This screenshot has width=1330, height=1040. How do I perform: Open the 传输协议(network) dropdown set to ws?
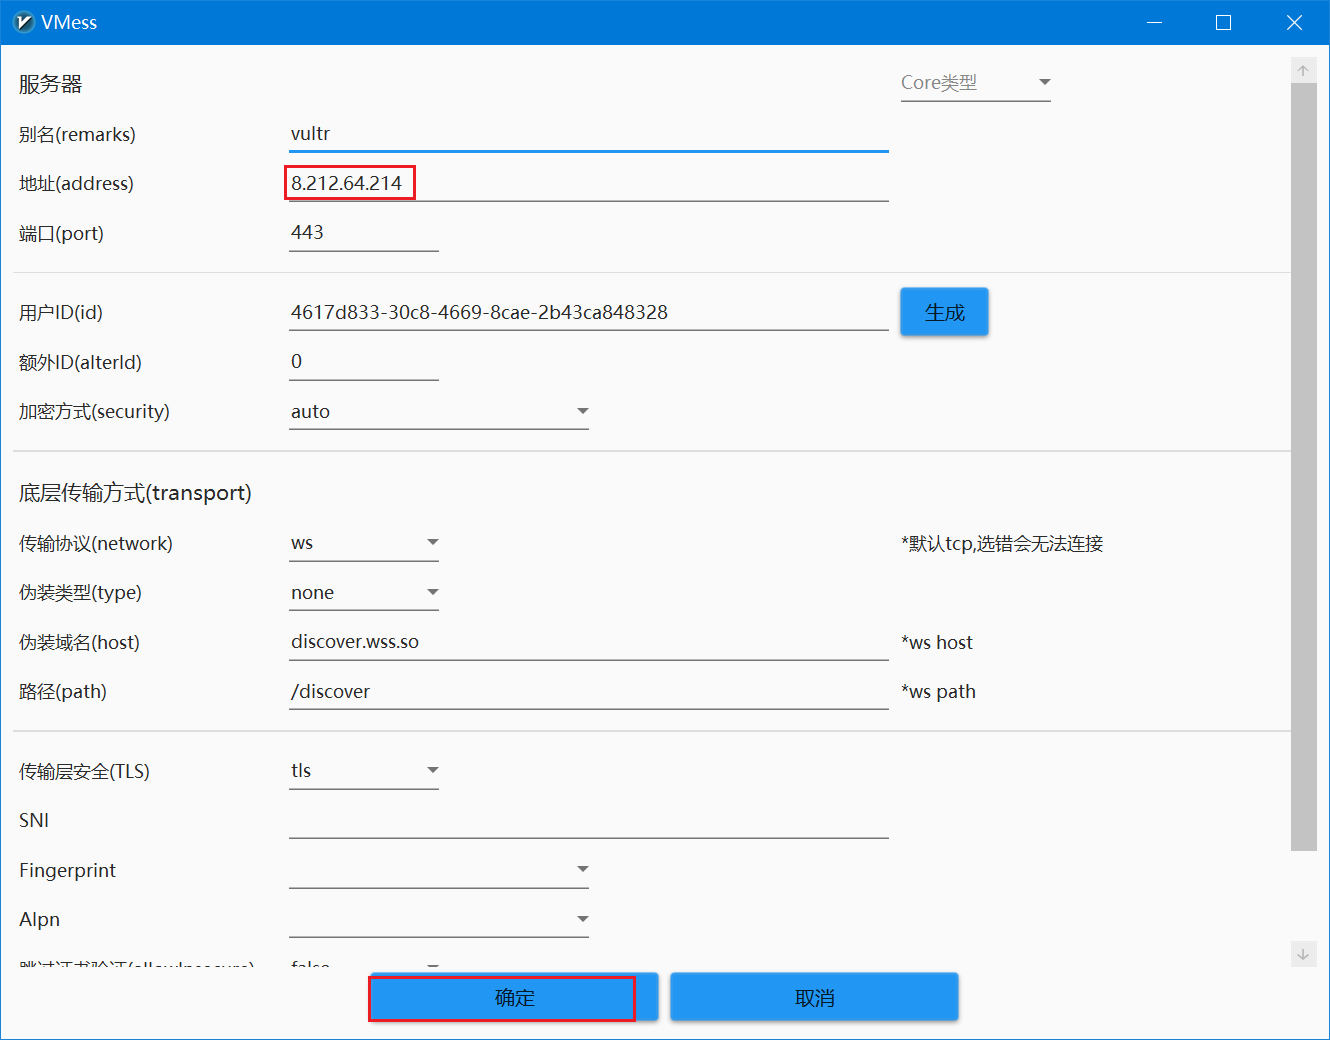click(363, 543)
